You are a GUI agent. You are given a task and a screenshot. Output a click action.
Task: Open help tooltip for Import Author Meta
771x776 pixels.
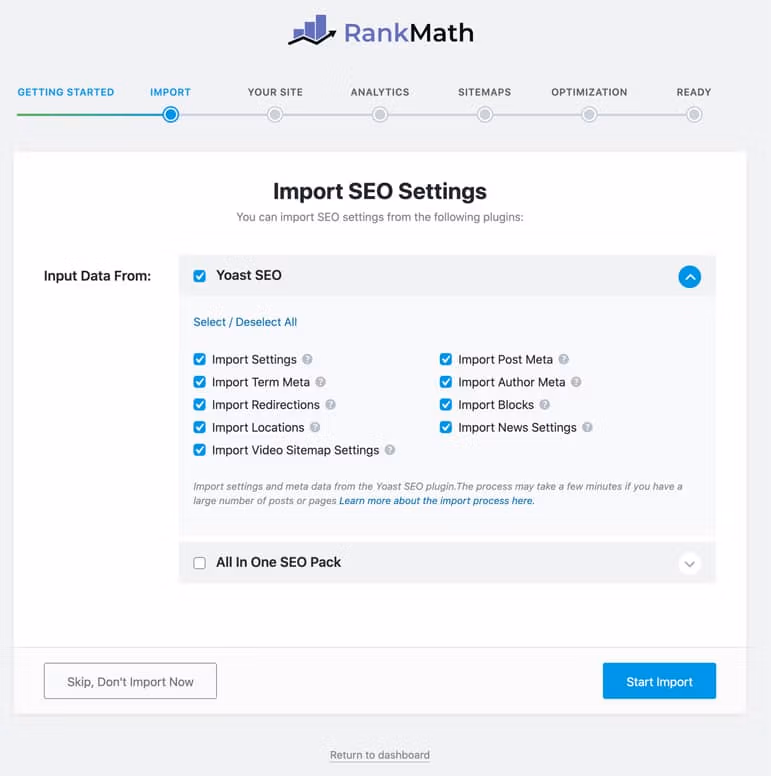pos(576,382)
